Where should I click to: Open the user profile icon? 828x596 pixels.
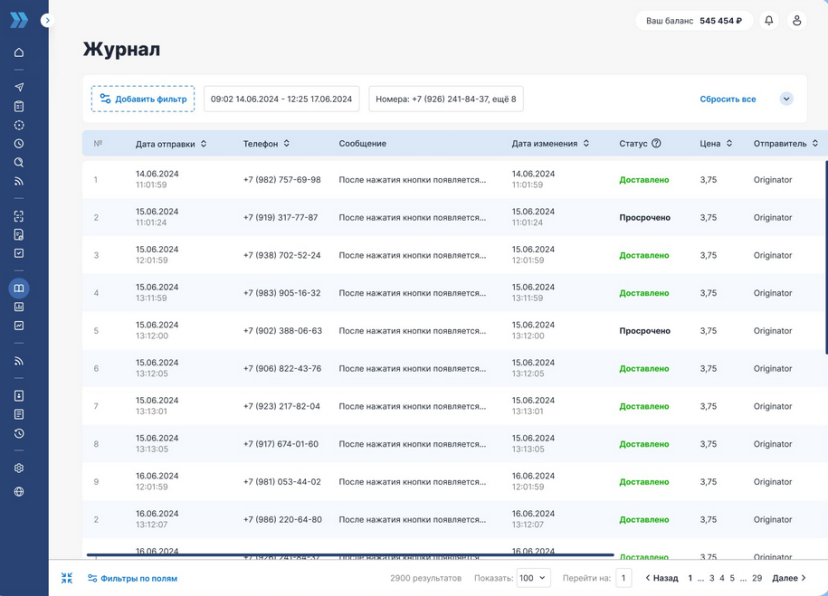click(797, 21)
